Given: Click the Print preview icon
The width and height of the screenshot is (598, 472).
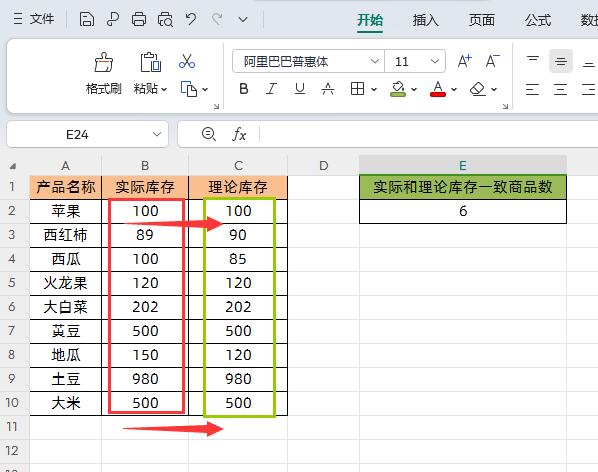Looking at the screenshot, I should click(x=165, y=19).
